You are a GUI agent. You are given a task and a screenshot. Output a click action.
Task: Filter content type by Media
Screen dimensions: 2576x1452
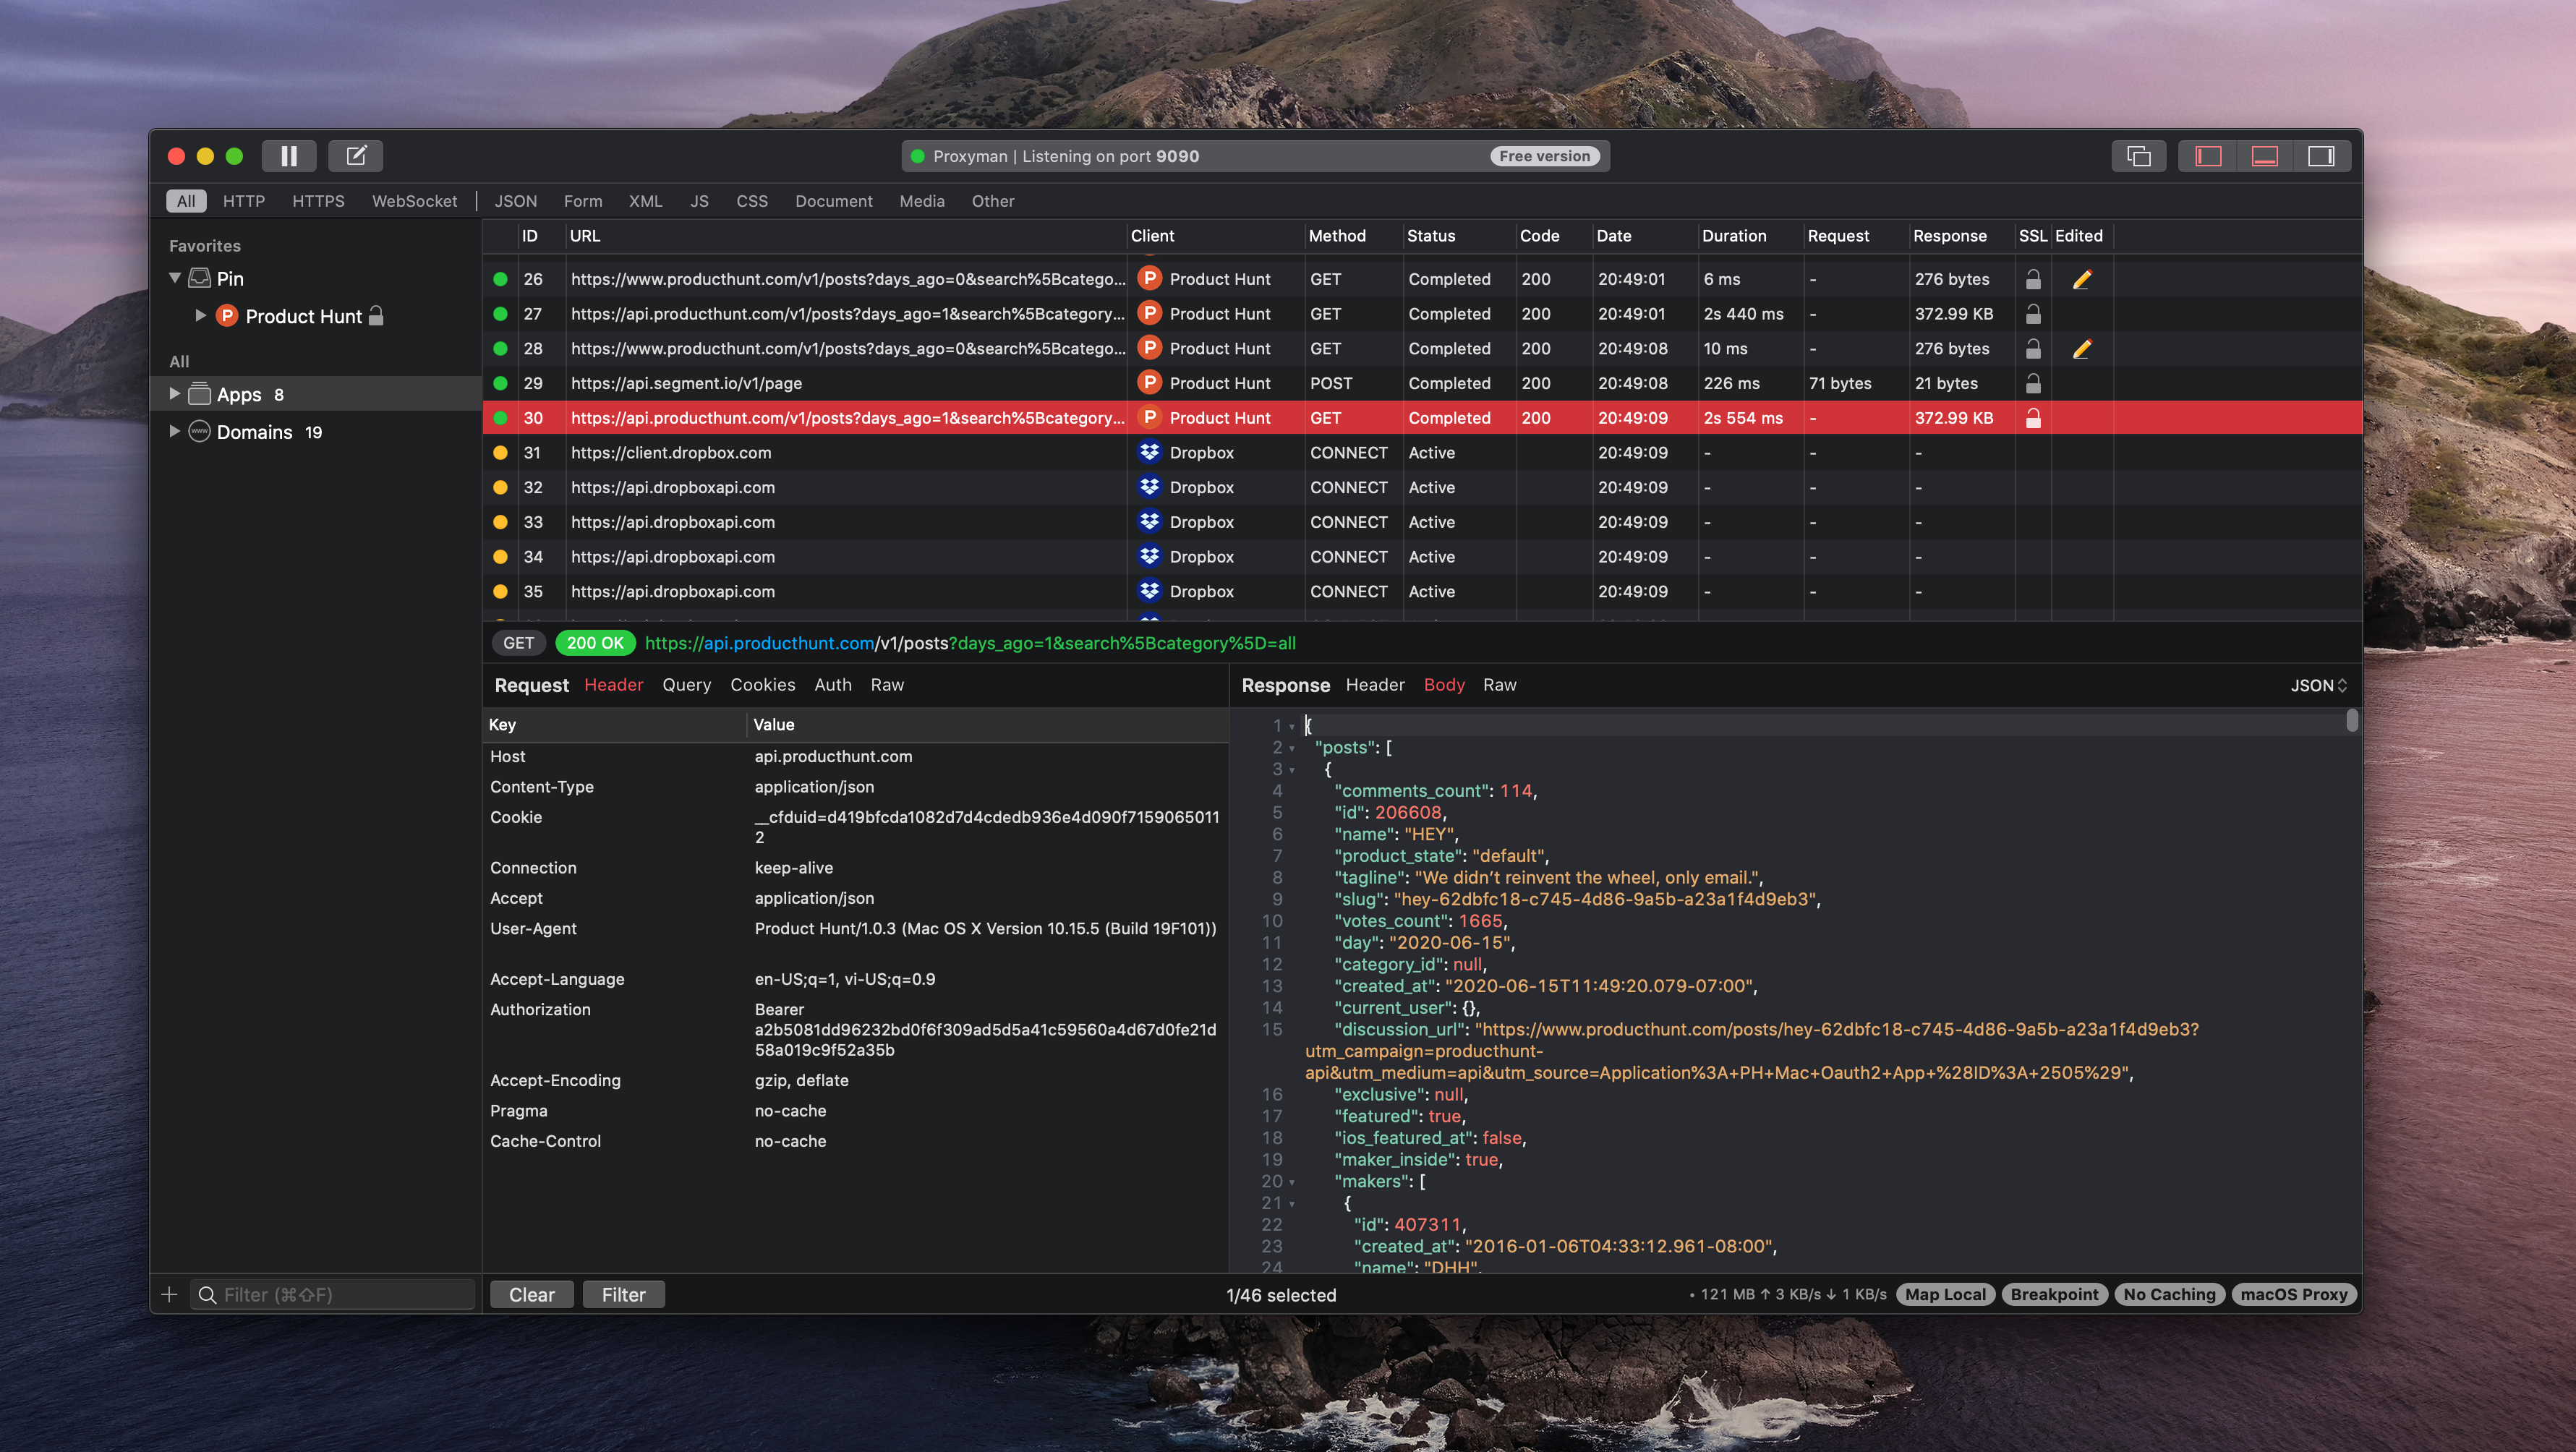tap(921, 201)
